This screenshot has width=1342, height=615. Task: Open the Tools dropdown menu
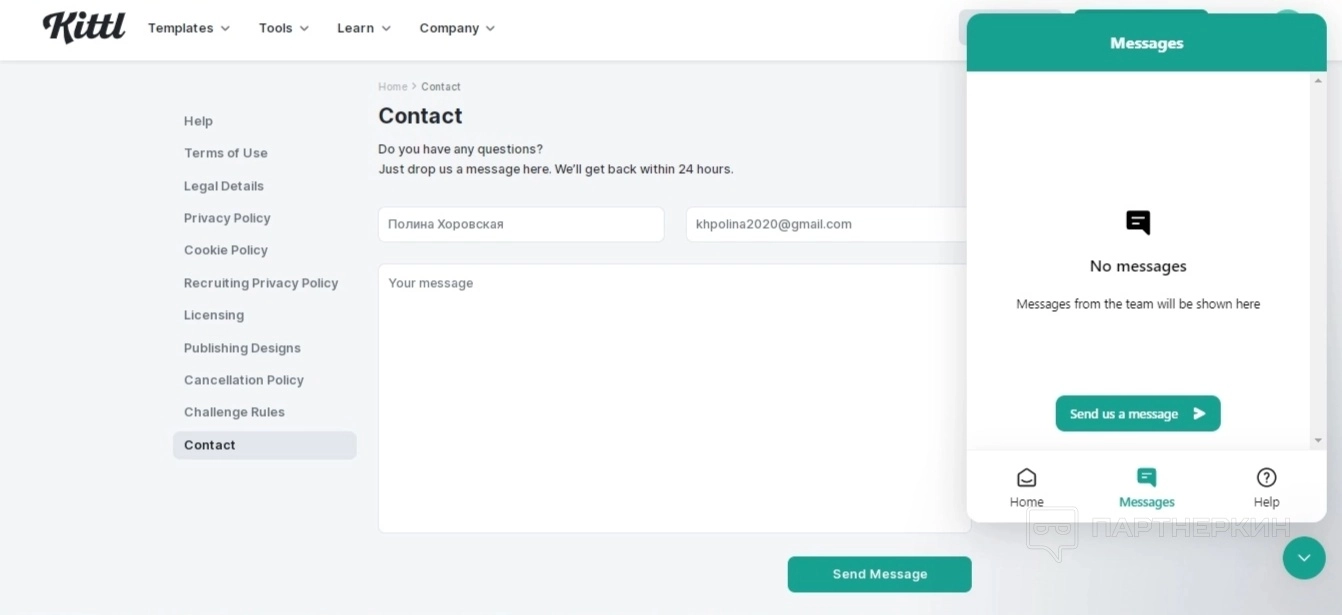pyautogui.click(x=283, y=28)
